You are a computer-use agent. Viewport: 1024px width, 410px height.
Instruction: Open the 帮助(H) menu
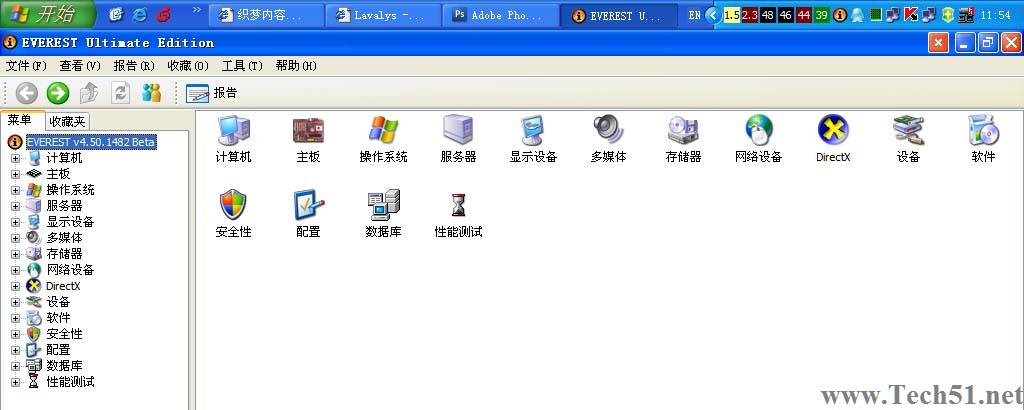296,65
